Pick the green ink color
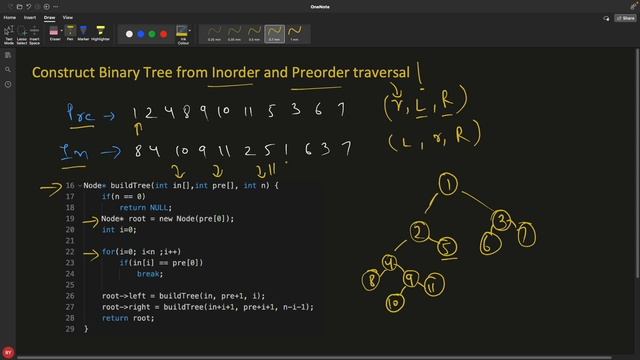The height and width of the screenshot is (360, 640). (x=152, y=34)
